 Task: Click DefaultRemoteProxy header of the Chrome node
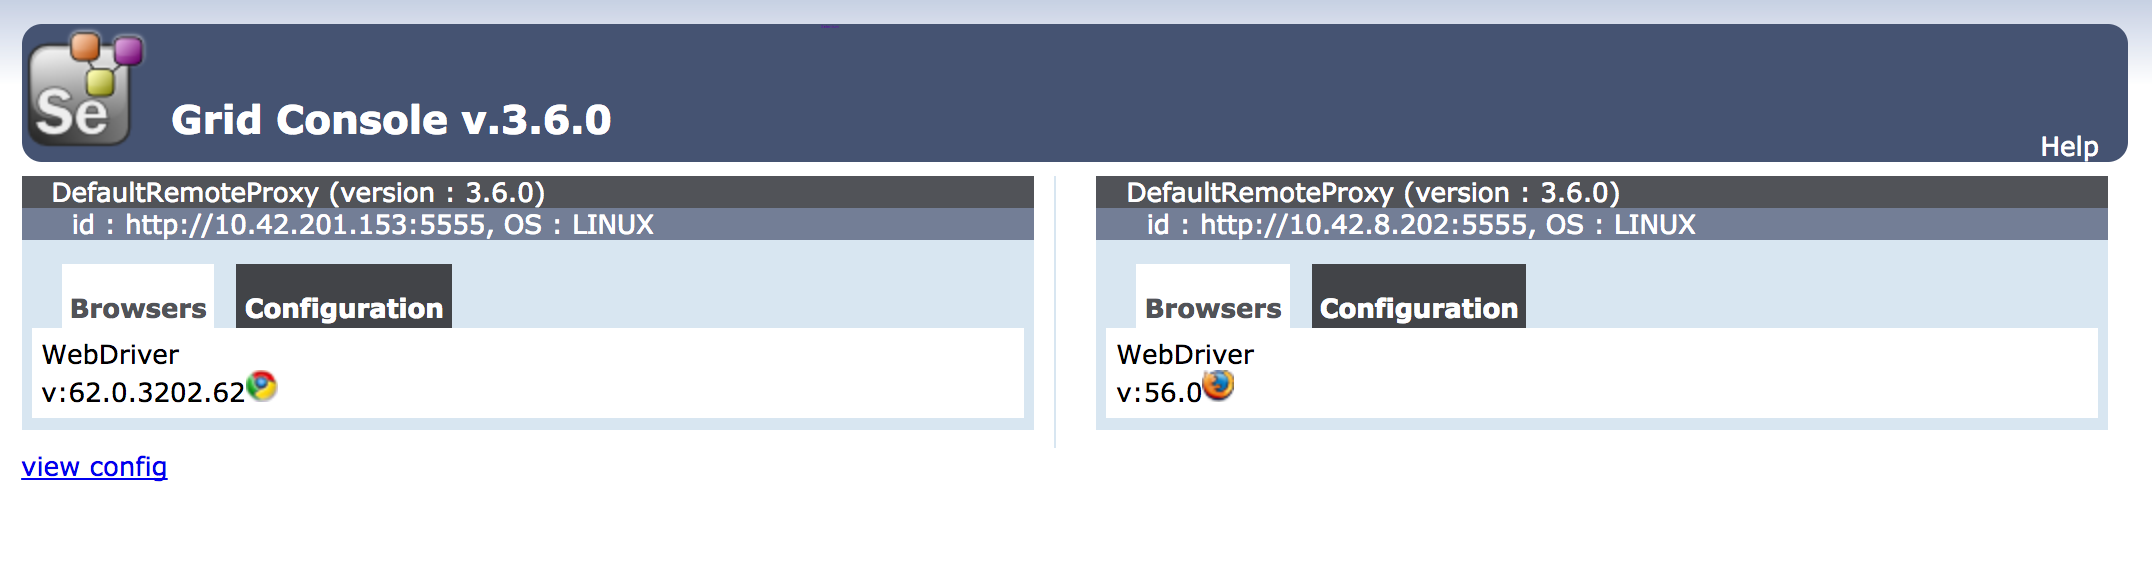click(298, 192)
